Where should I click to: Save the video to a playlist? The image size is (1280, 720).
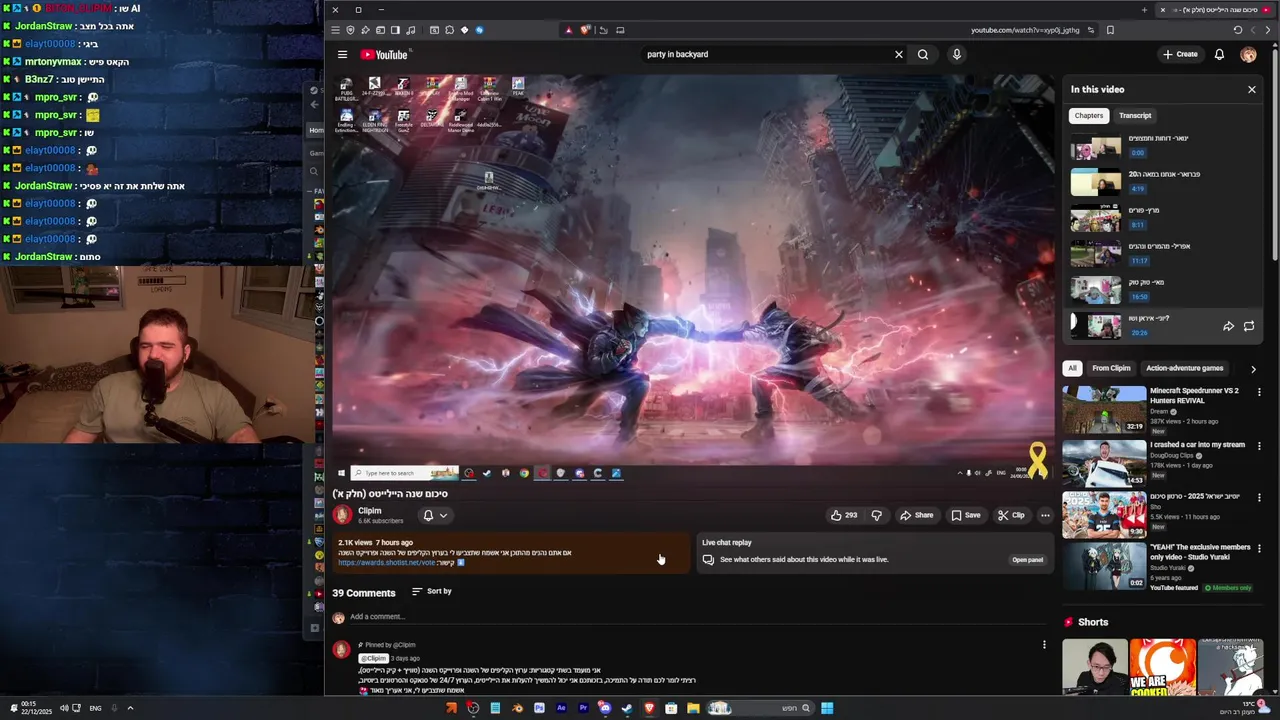pyautogui.click(x=965, y=515)
